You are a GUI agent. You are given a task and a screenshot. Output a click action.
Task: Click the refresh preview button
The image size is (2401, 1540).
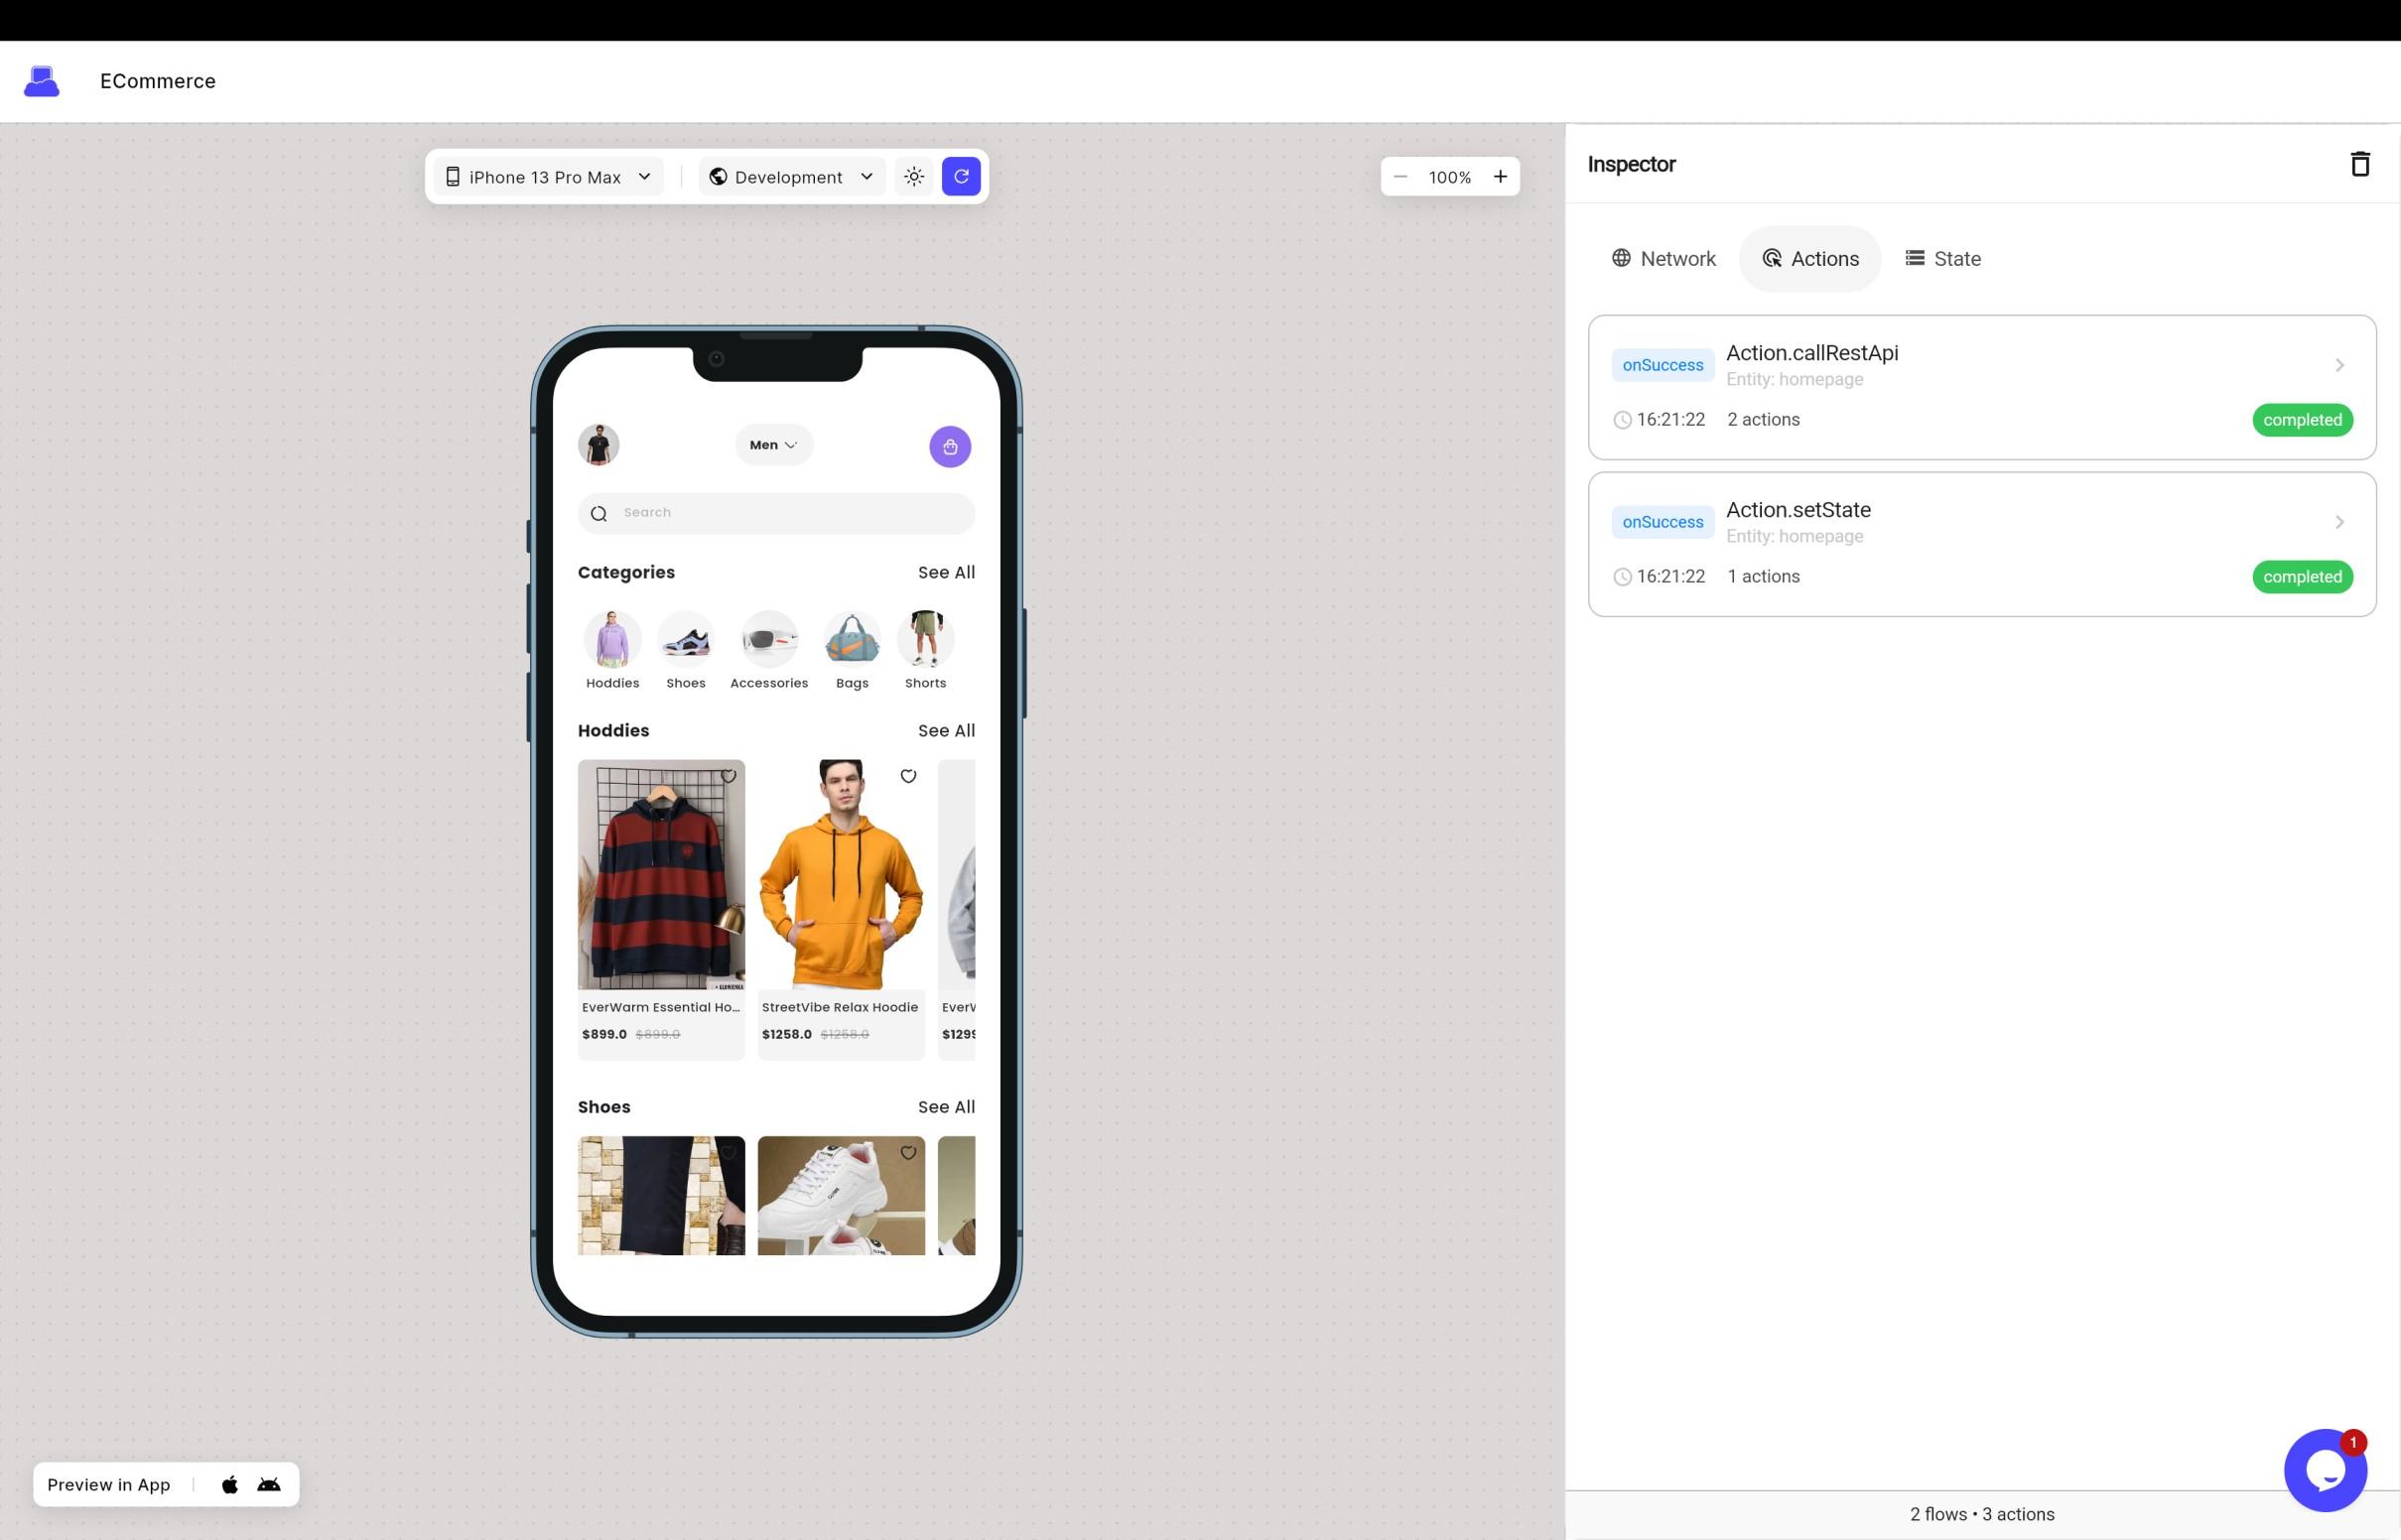coord(960,177)
